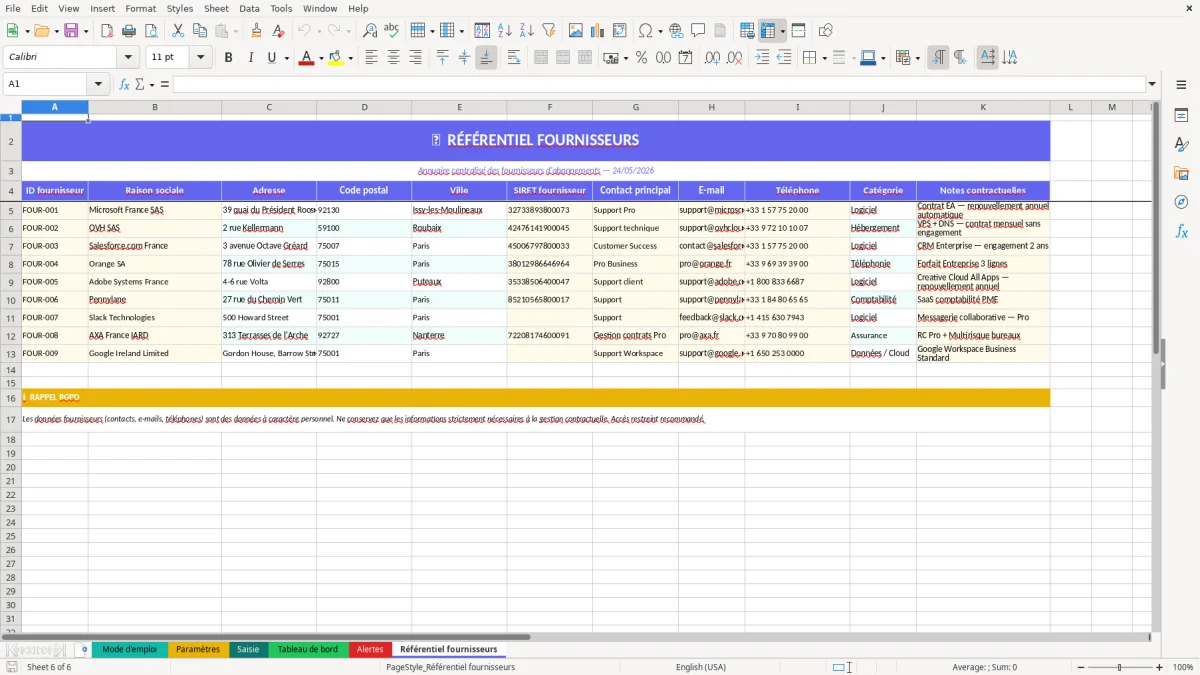This screenshot has height=675, width=1200.
Task: Run the Spelling check icon
Action: [392, 31]
